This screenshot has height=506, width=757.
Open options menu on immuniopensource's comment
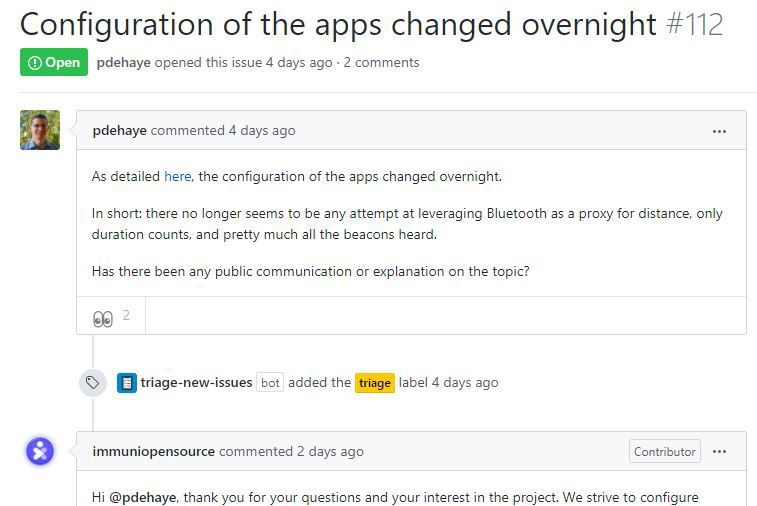point(719,452)
